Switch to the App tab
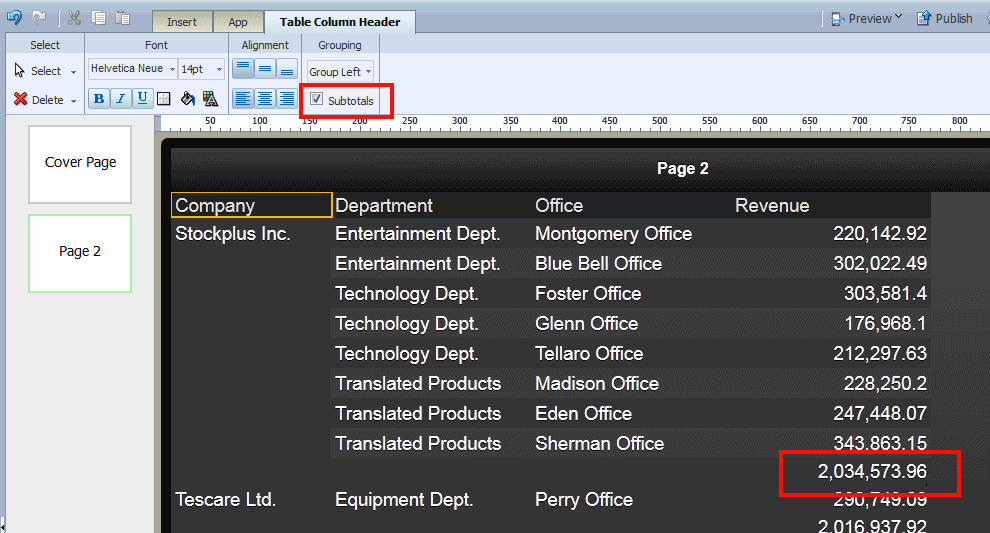990x533 pixels. pyautogui.click(x=238, y=21)
